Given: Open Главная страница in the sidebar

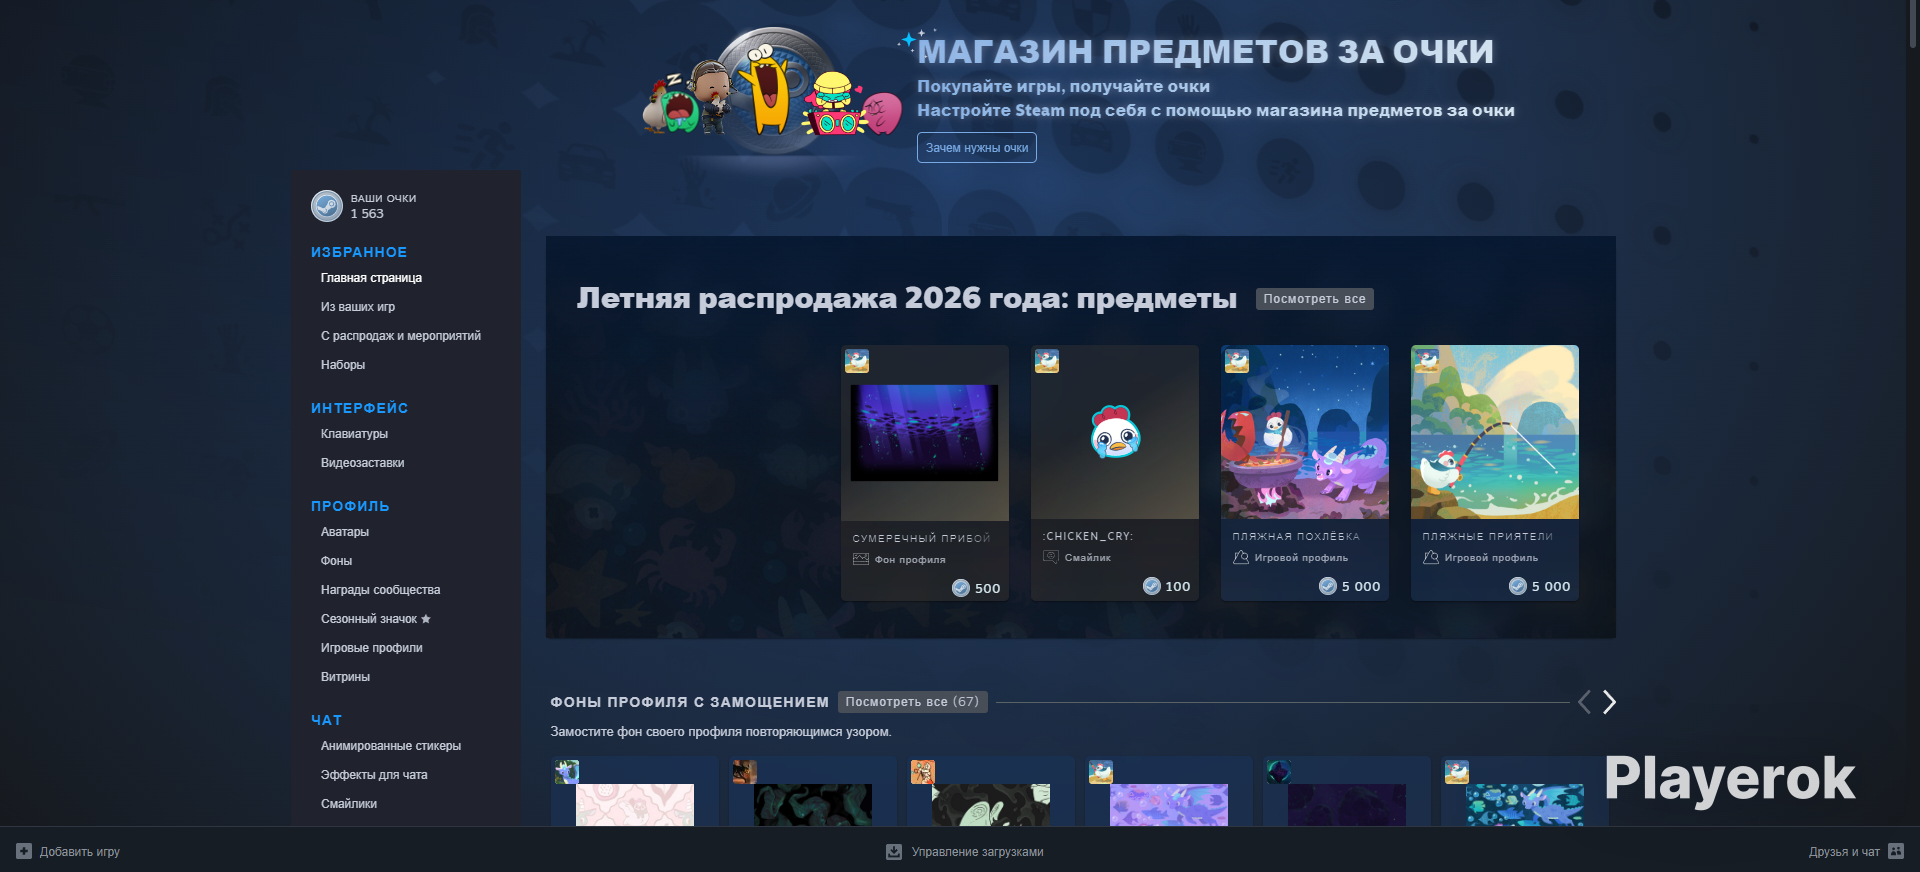Looking at the screenshot, I should pyautogui.click(x=371, y=278).
